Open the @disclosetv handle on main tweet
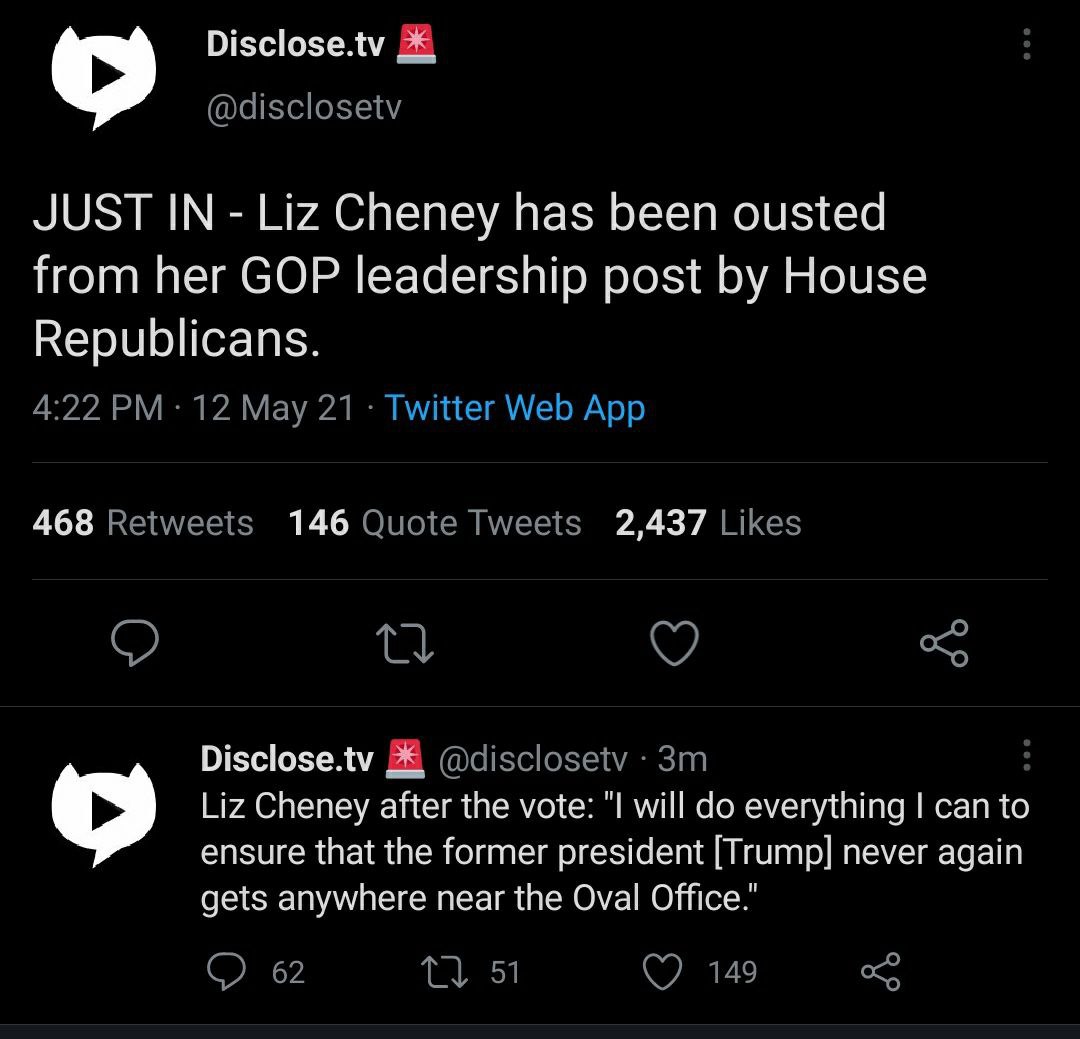1080x1039 pixels. point(303,107)
